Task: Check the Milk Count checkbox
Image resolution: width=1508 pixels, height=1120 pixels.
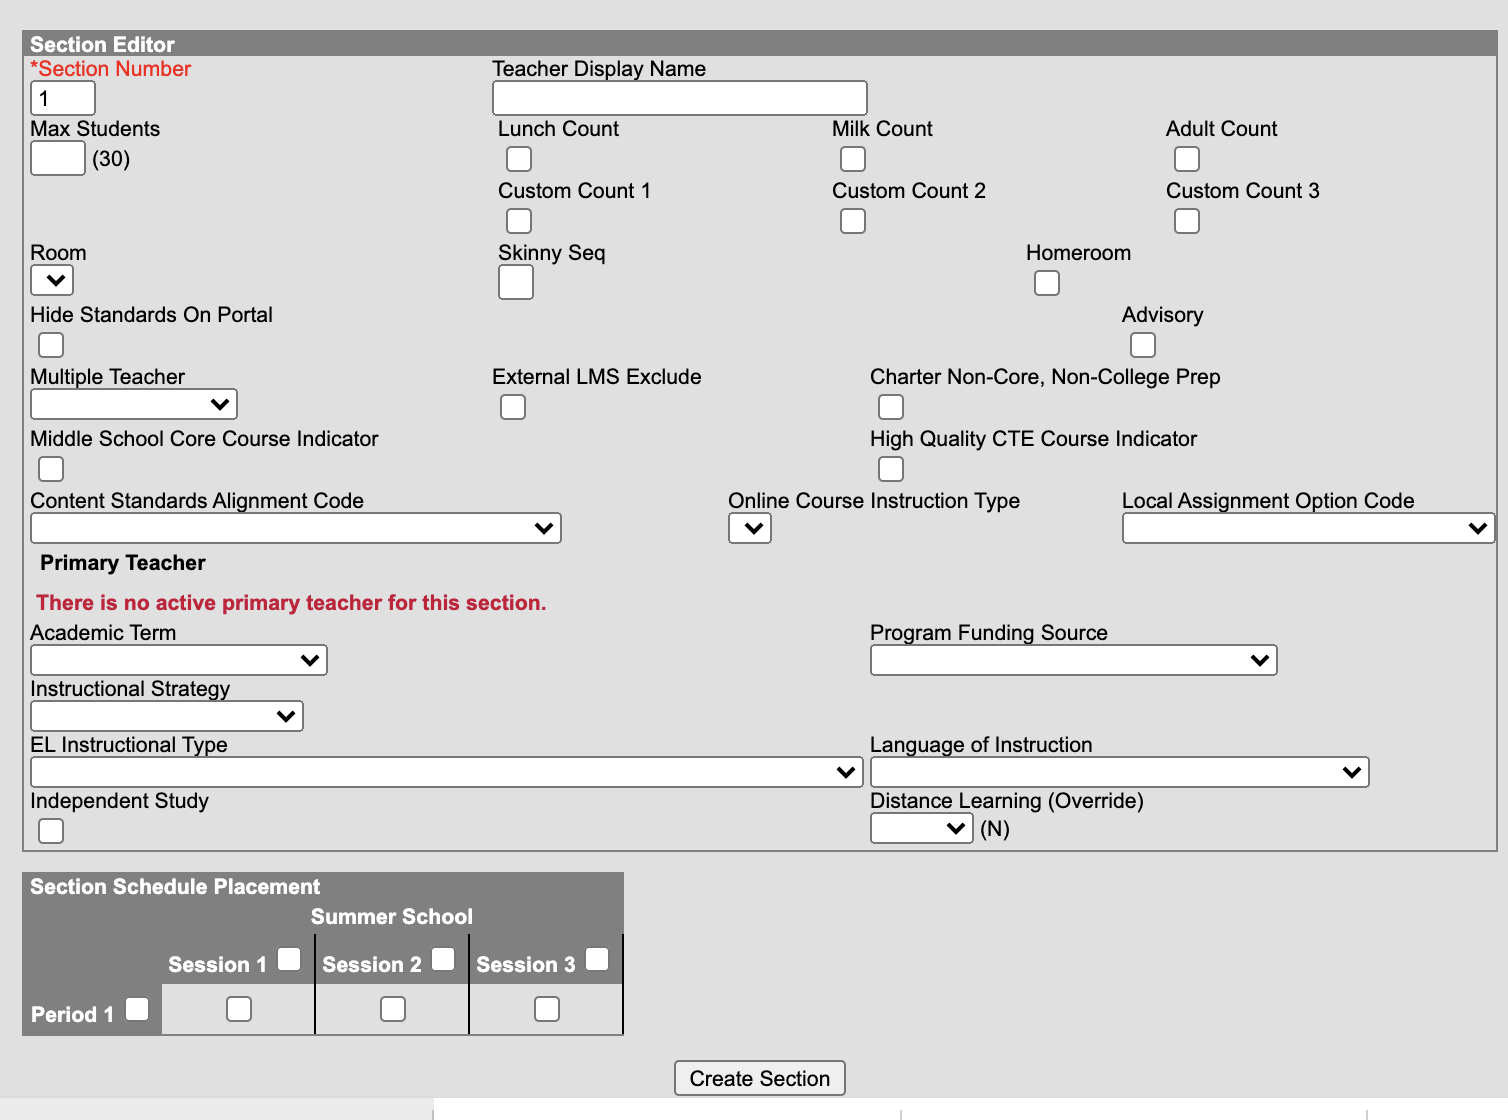Action: [x=853, y=159]
